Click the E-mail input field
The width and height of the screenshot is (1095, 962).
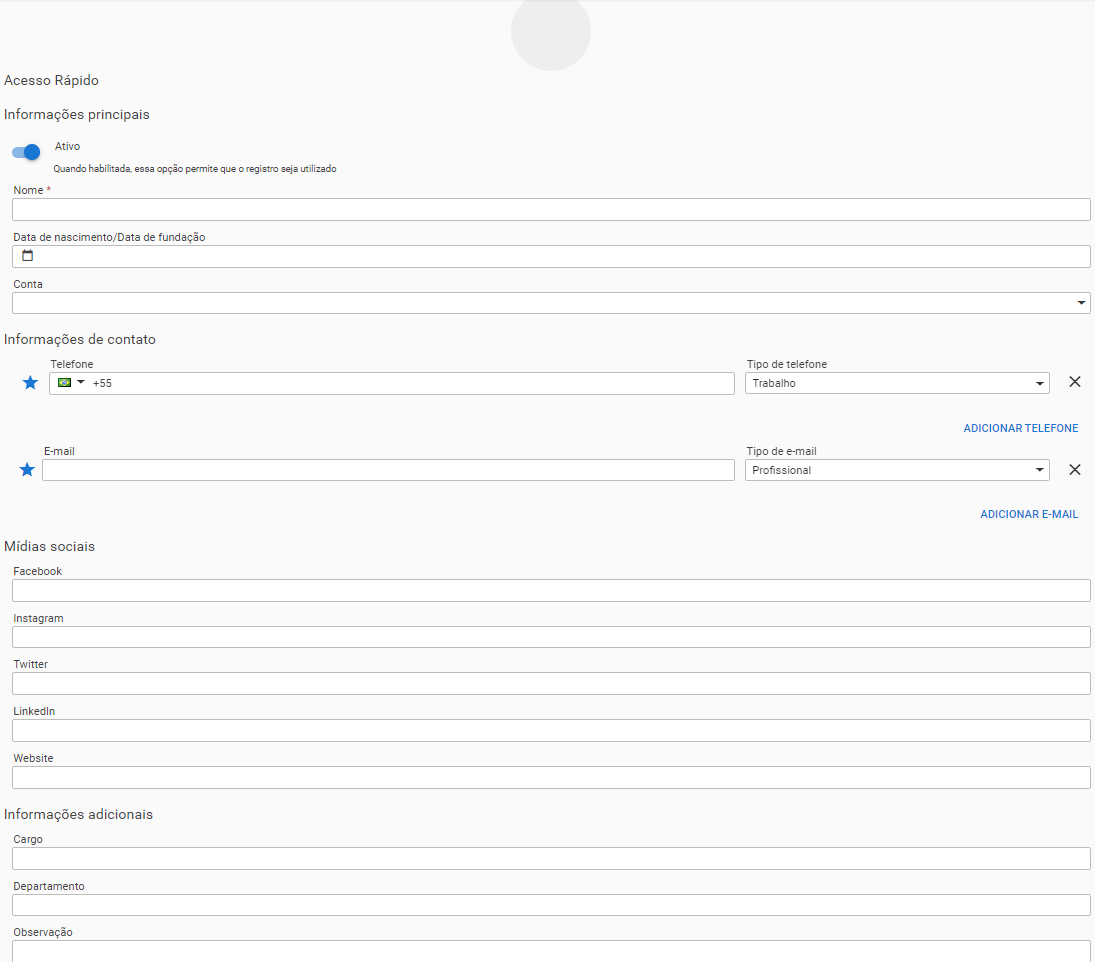(x=388, y=470)
